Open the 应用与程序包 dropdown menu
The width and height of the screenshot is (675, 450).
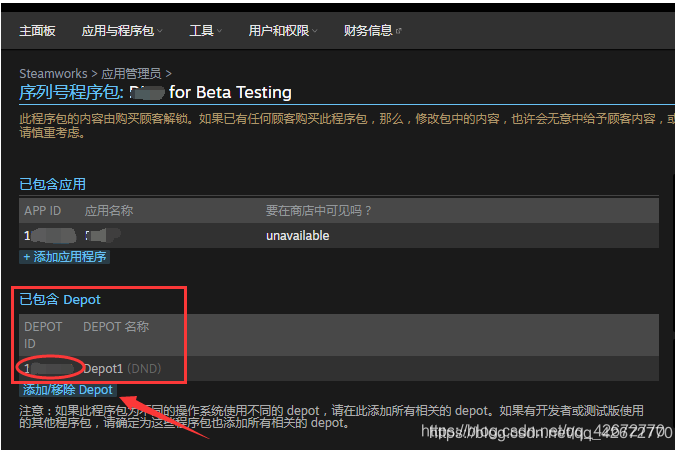tap(122, 31)
